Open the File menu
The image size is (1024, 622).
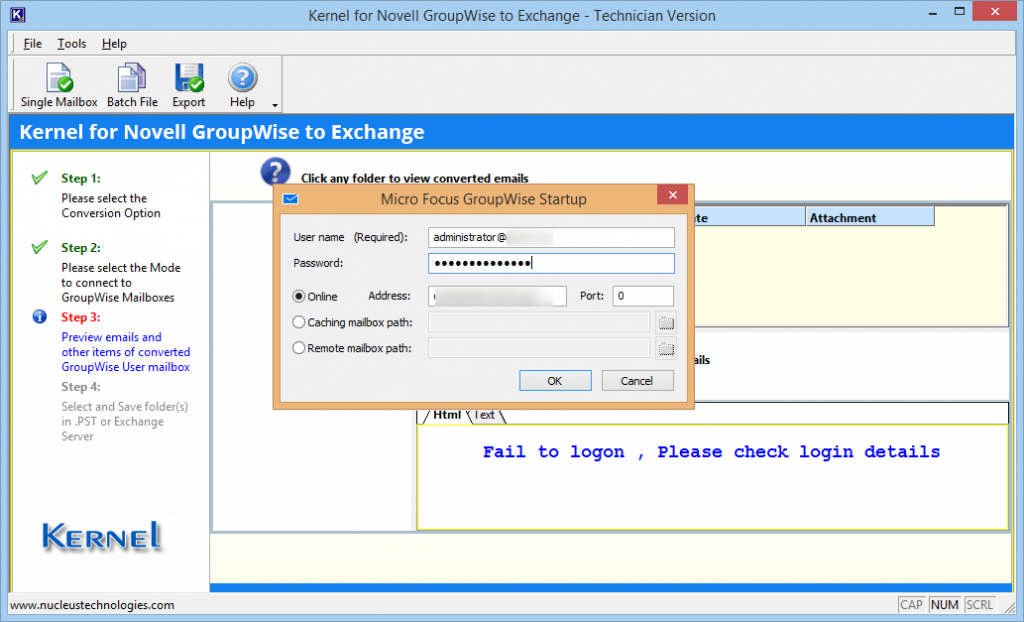[31, 43]
